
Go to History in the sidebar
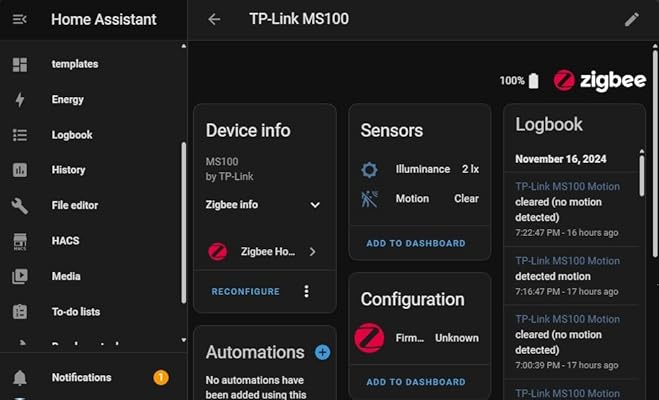tap(68, 170)
